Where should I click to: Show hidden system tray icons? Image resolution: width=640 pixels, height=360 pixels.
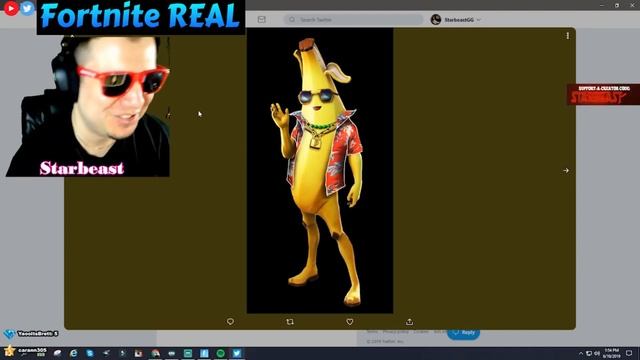click(x=581, y=353)
